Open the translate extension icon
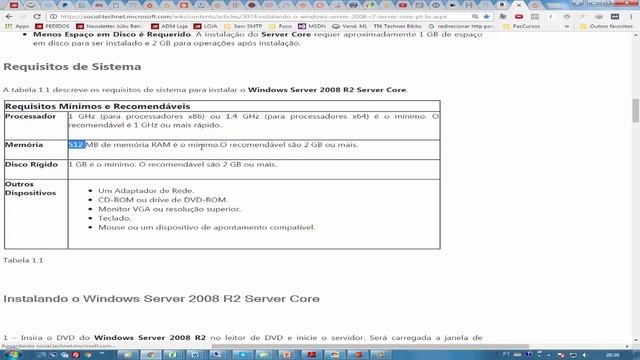The height and width of the screenshot is (360, 640). pyautogui.click(x=503, y=17)
